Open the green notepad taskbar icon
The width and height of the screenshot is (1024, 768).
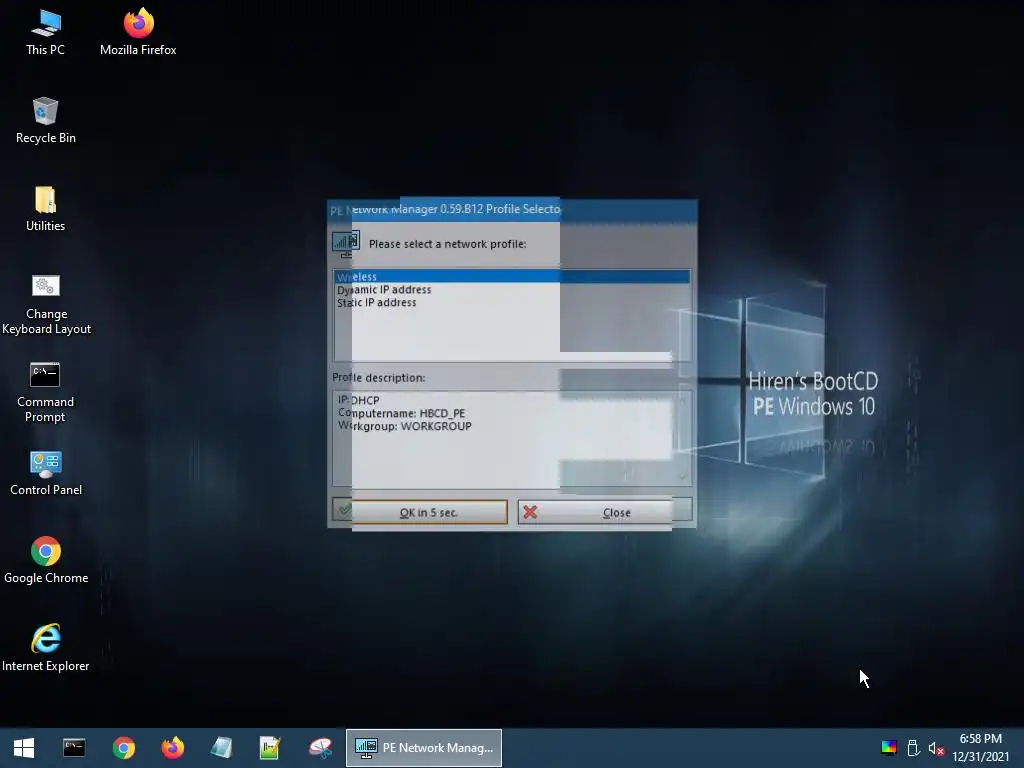coord(270,748)
